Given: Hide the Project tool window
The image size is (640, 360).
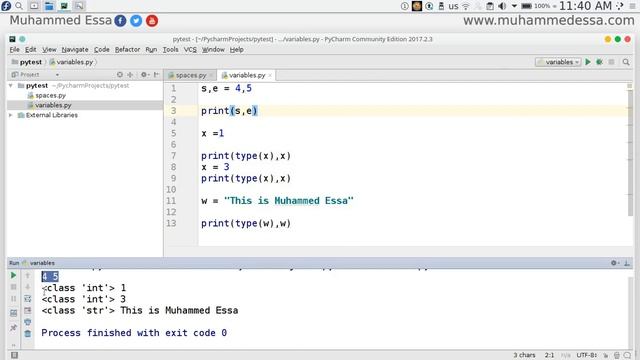Looking at the screenshot, I should [x=156, y=75].
